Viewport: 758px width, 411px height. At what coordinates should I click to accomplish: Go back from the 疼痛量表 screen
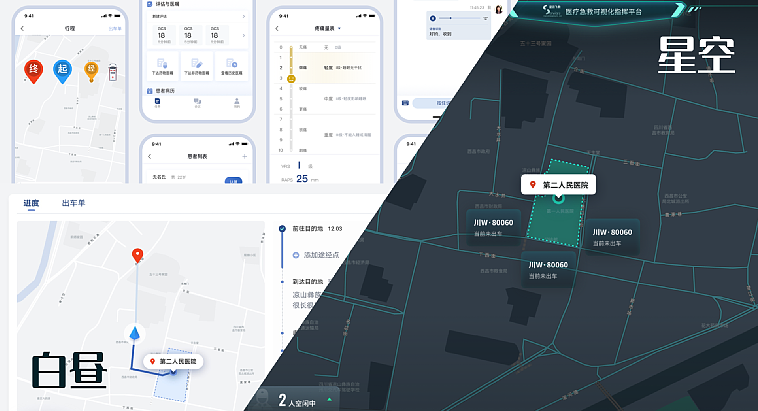277,29
